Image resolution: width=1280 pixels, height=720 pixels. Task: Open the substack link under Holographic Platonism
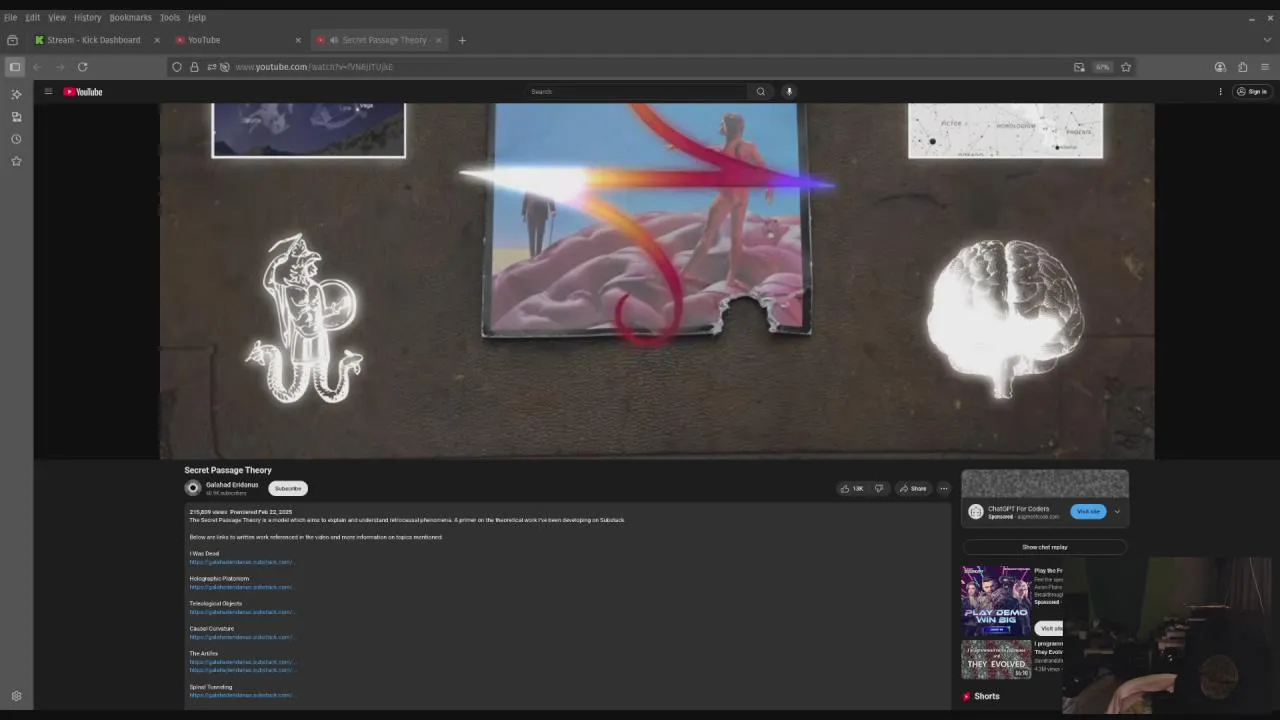coord(241,587)
